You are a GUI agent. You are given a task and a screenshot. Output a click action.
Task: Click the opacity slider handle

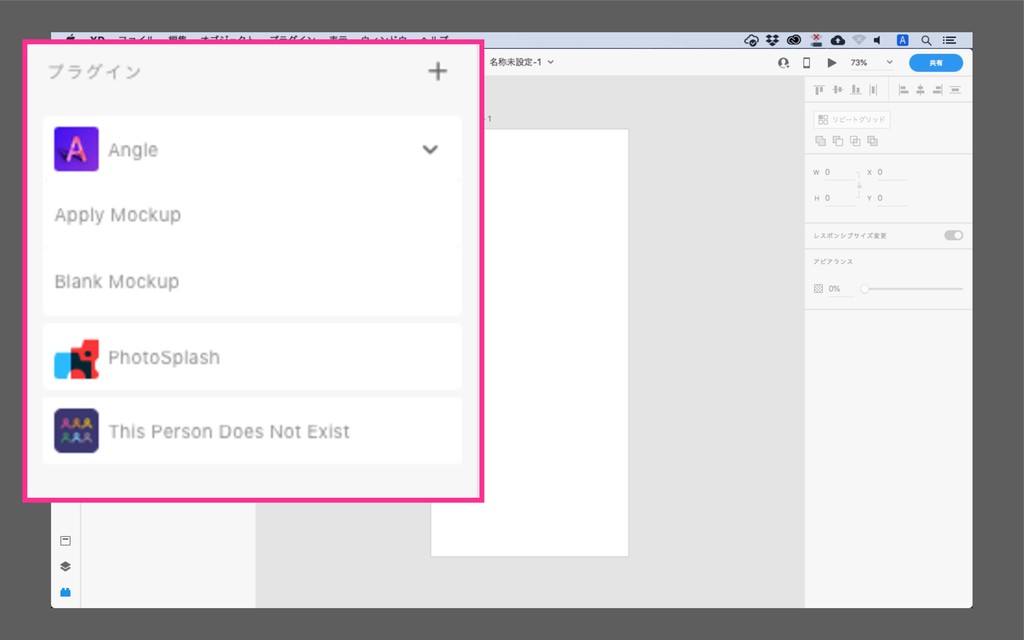click(x=865, y=289)
